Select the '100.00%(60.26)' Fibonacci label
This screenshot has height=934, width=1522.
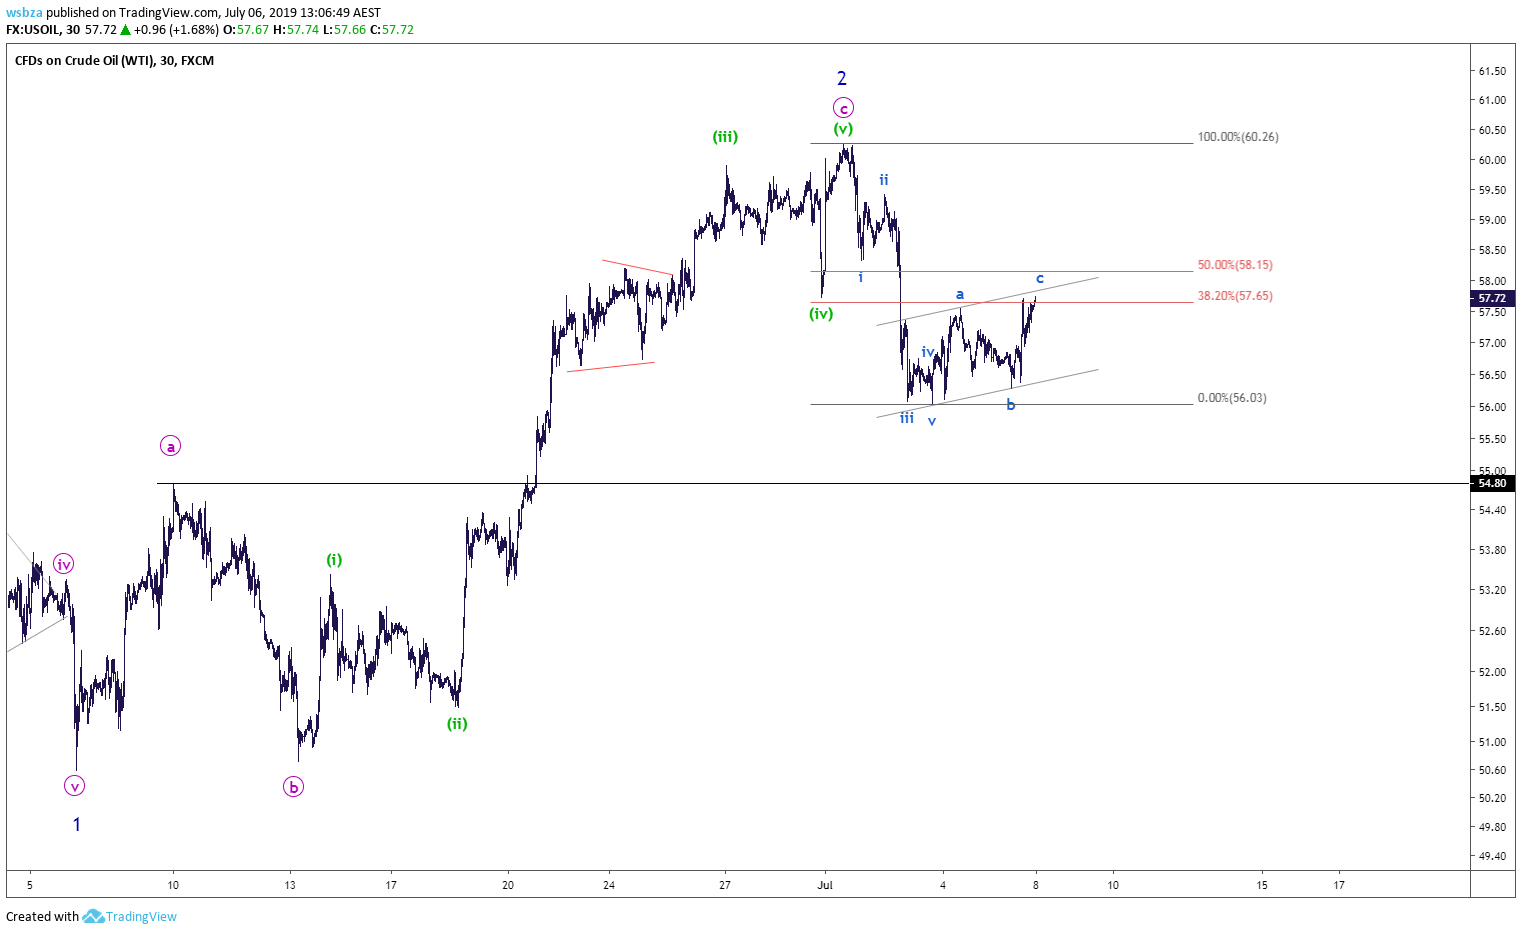1238,137
